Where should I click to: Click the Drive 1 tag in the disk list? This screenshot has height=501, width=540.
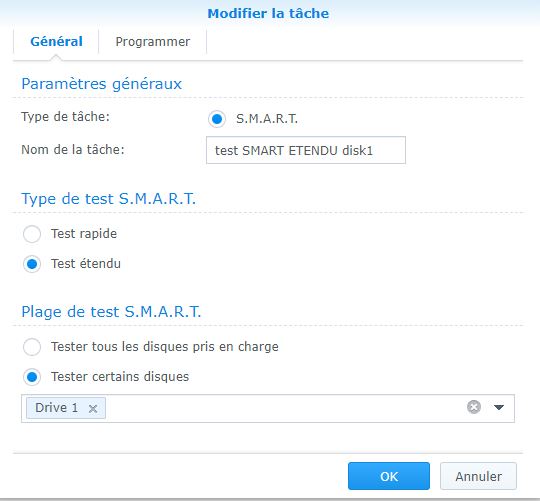[x=56, y=408]
